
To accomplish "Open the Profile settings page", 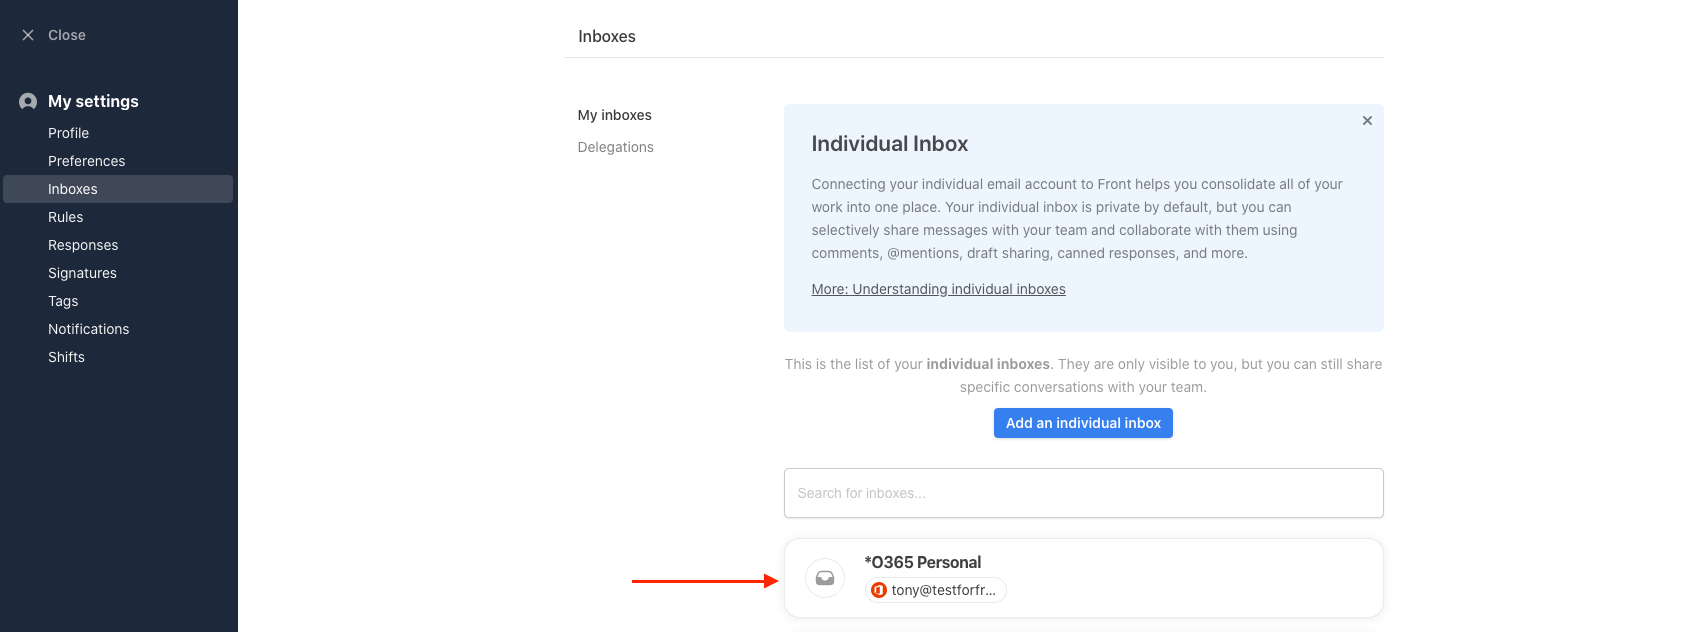I will click(68, 133).
